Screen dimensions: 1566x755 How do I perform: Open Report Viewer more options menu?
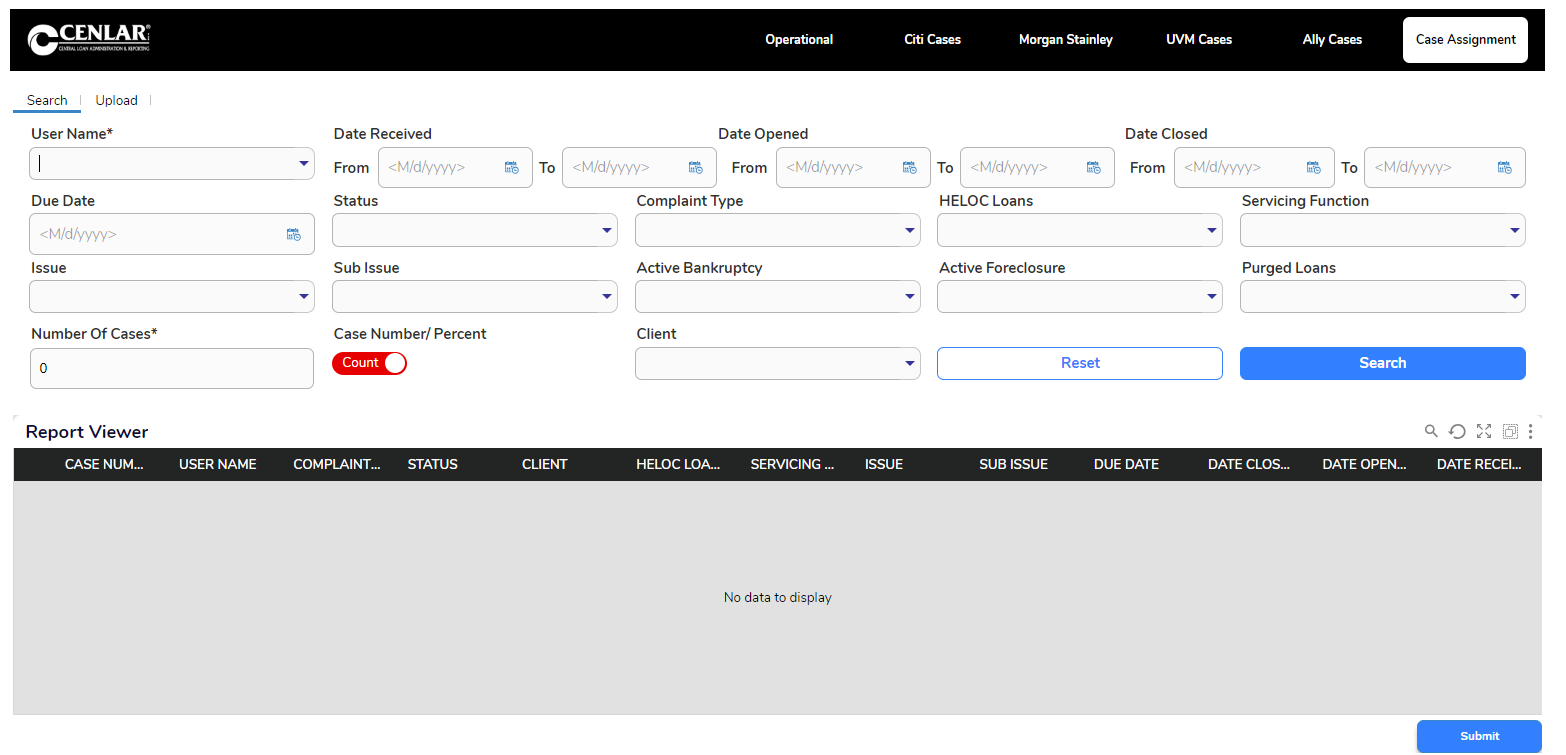1531,431
